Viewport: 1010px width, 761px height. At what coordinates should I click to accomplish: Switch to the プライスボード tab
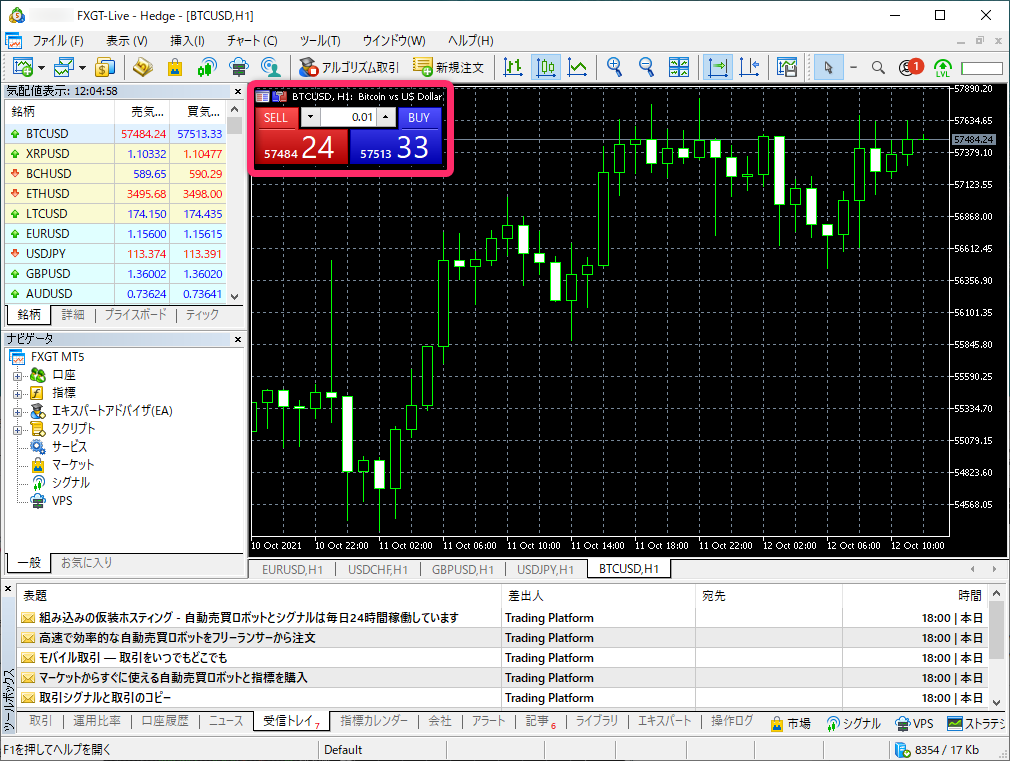point(135,314)
